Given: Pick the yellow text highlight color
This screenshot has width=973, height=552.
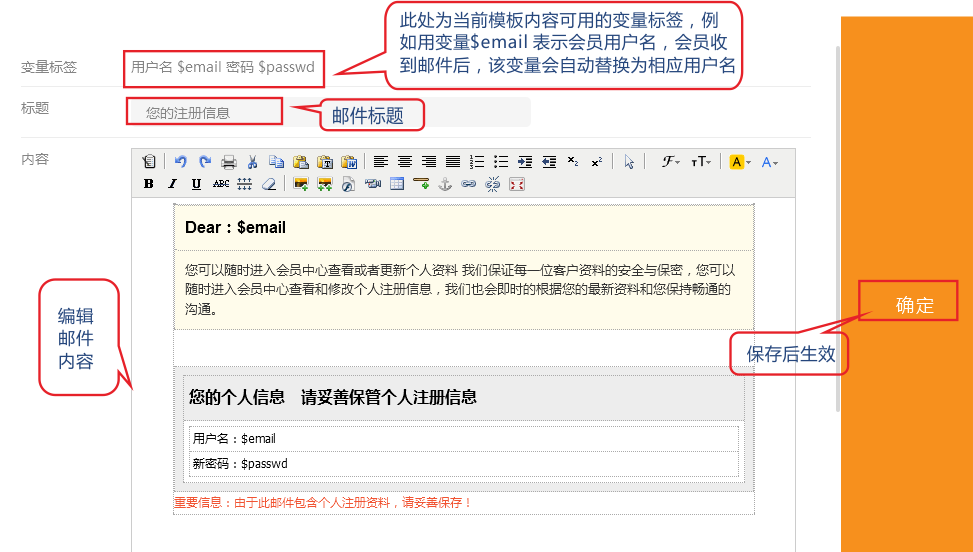Looking at the screenshot, I should [x=739, y=162].
